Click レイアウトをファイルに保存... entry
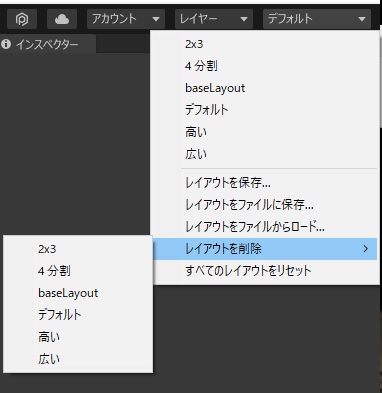The height and width of the screenshot is (393, 382). 265,205
